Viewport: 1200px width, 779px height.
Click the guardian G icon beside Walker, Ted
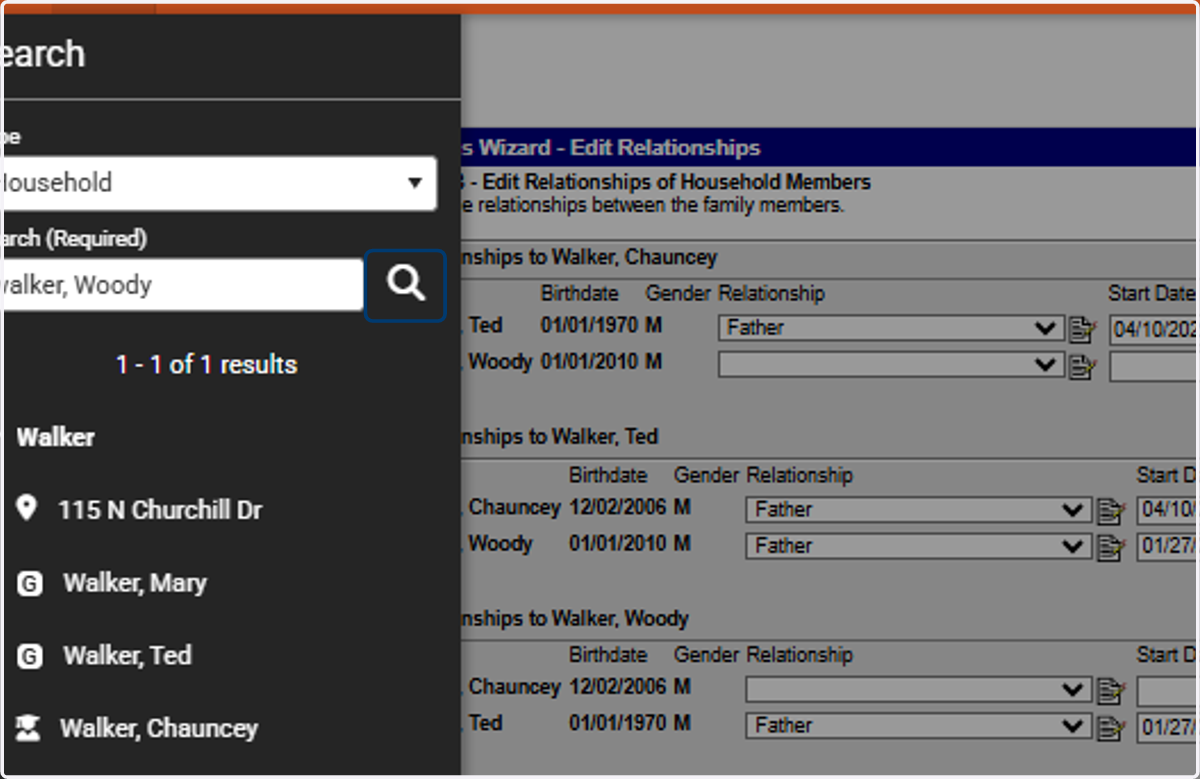click(x=30, y=657)
